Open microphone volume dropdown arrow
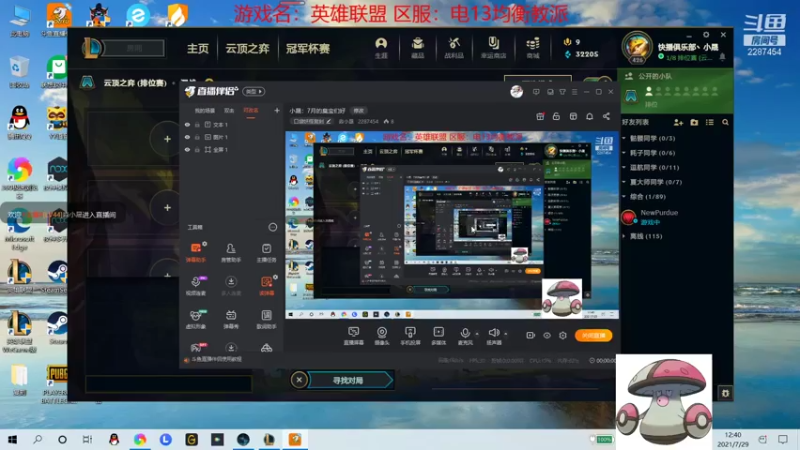 coord(477,334)
